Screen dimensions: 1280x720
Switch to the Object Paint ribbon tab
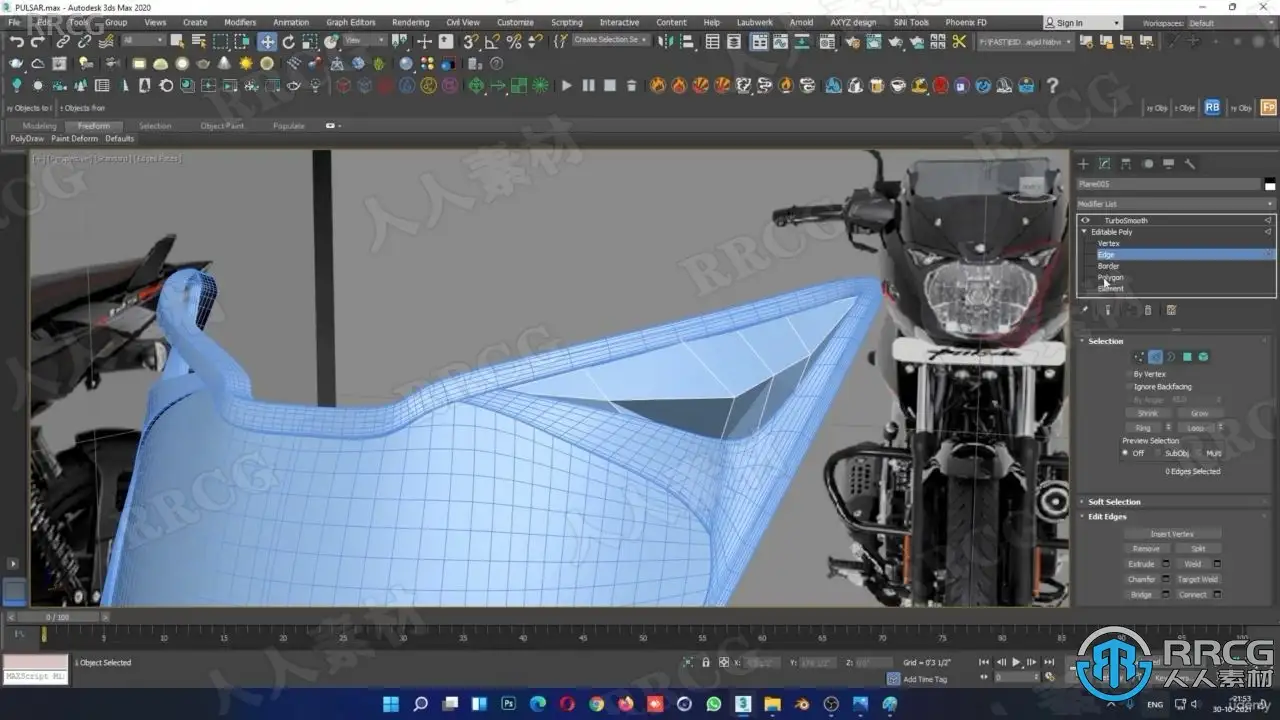click(x=221, y=126)
